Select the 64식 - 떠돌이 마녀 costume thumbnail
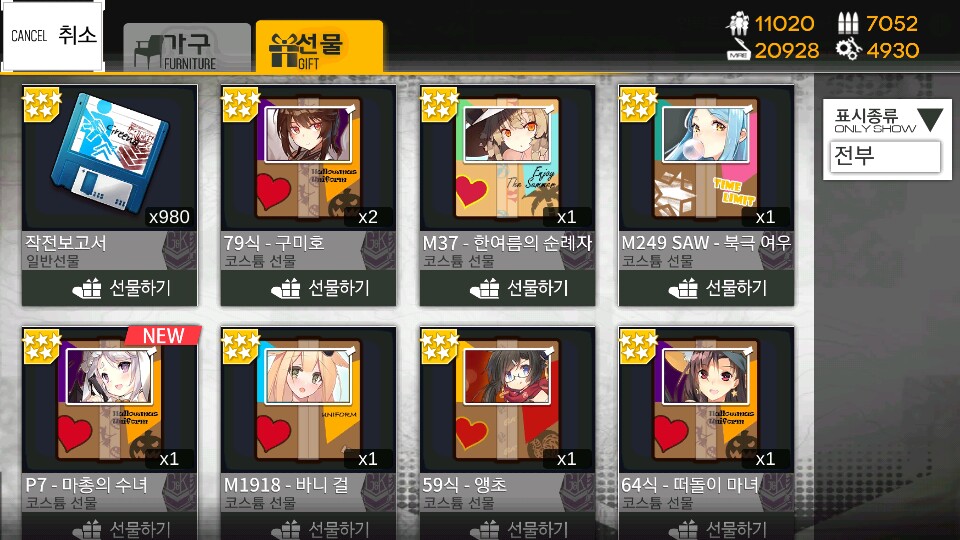 [x=706, y=400]
